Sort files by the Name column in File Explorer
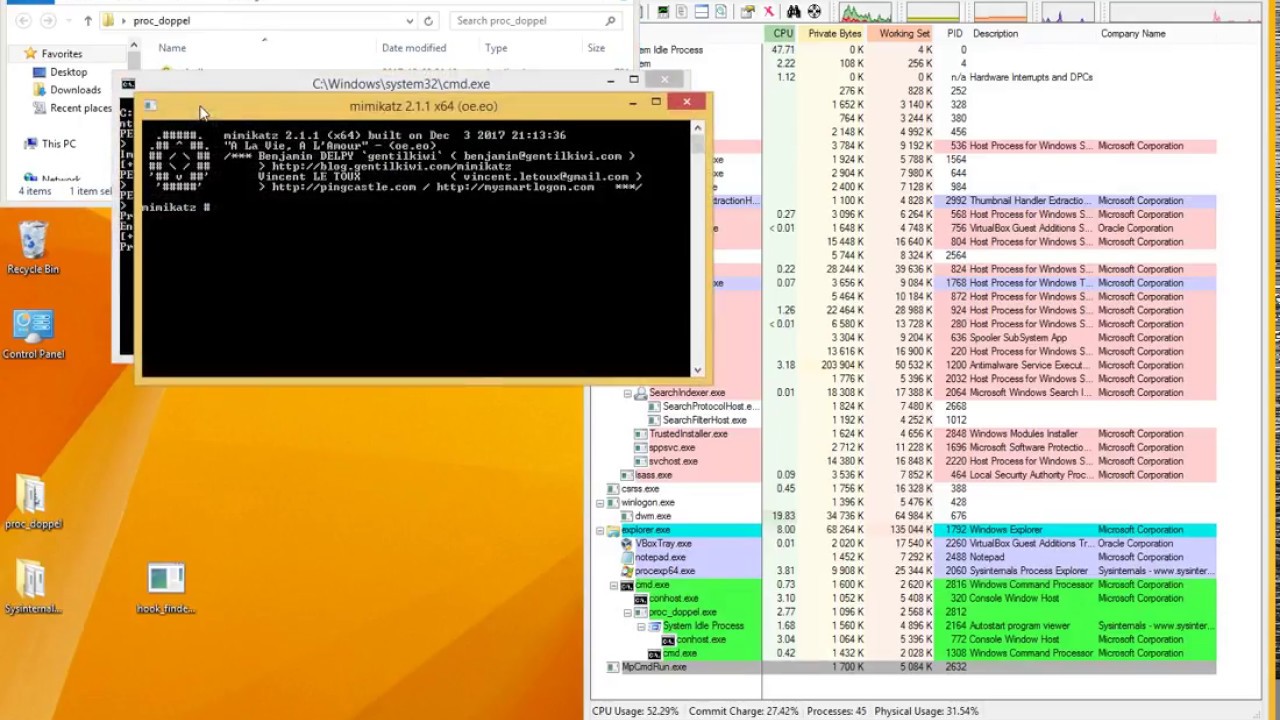Viewport: 1280px width, 720px height. (x=172, y=48)
